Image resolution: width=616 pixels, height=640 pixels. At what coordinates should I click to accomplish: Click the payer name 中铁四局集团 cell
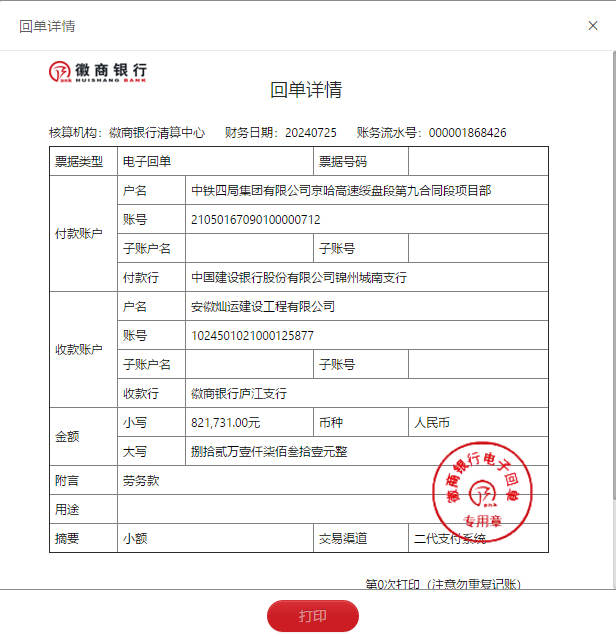(x=340, y=190)
